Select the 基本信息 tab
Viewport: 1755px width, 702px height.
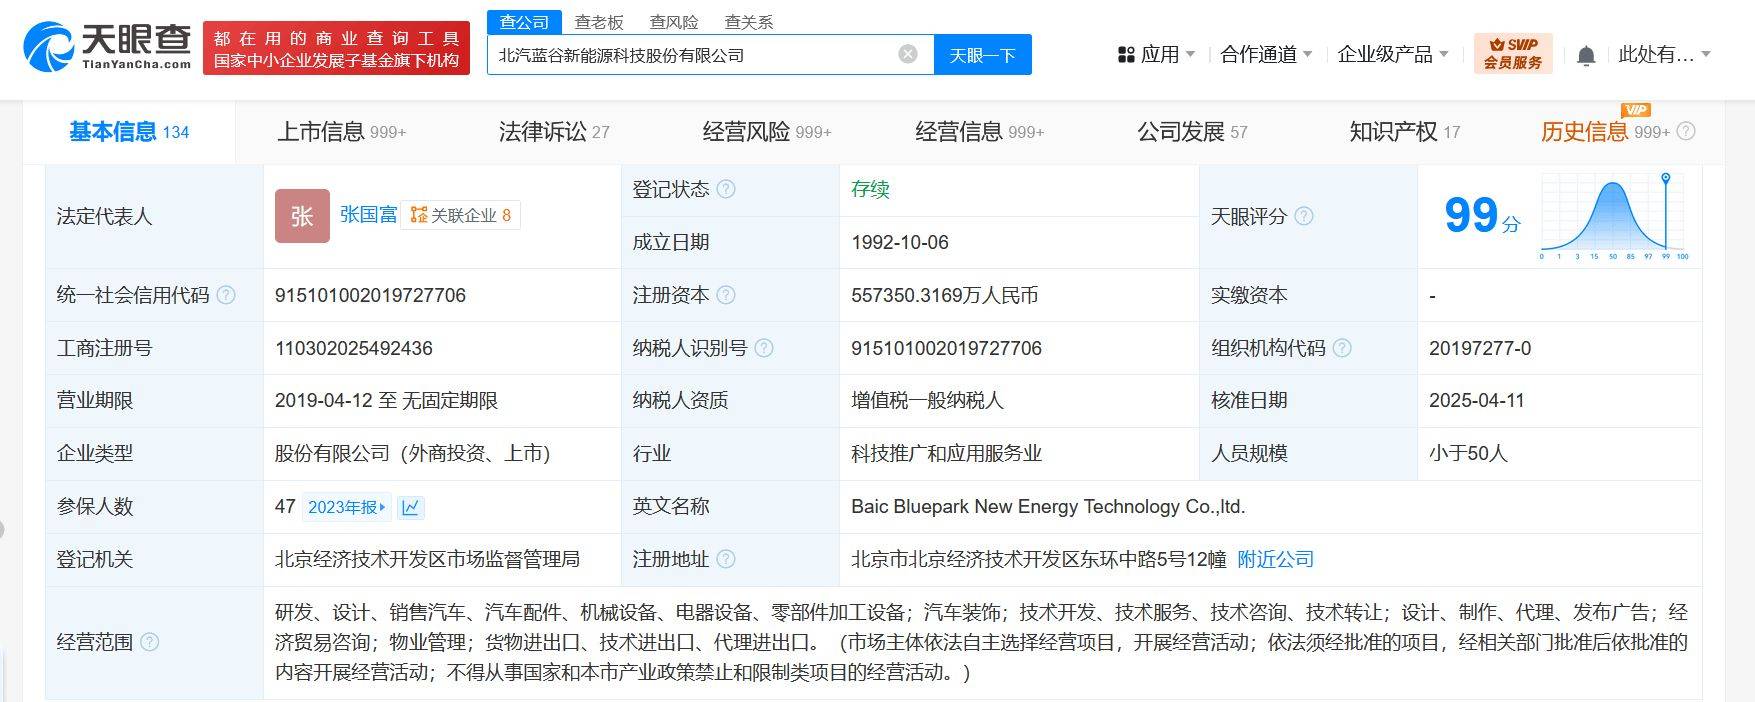(129, 132)
